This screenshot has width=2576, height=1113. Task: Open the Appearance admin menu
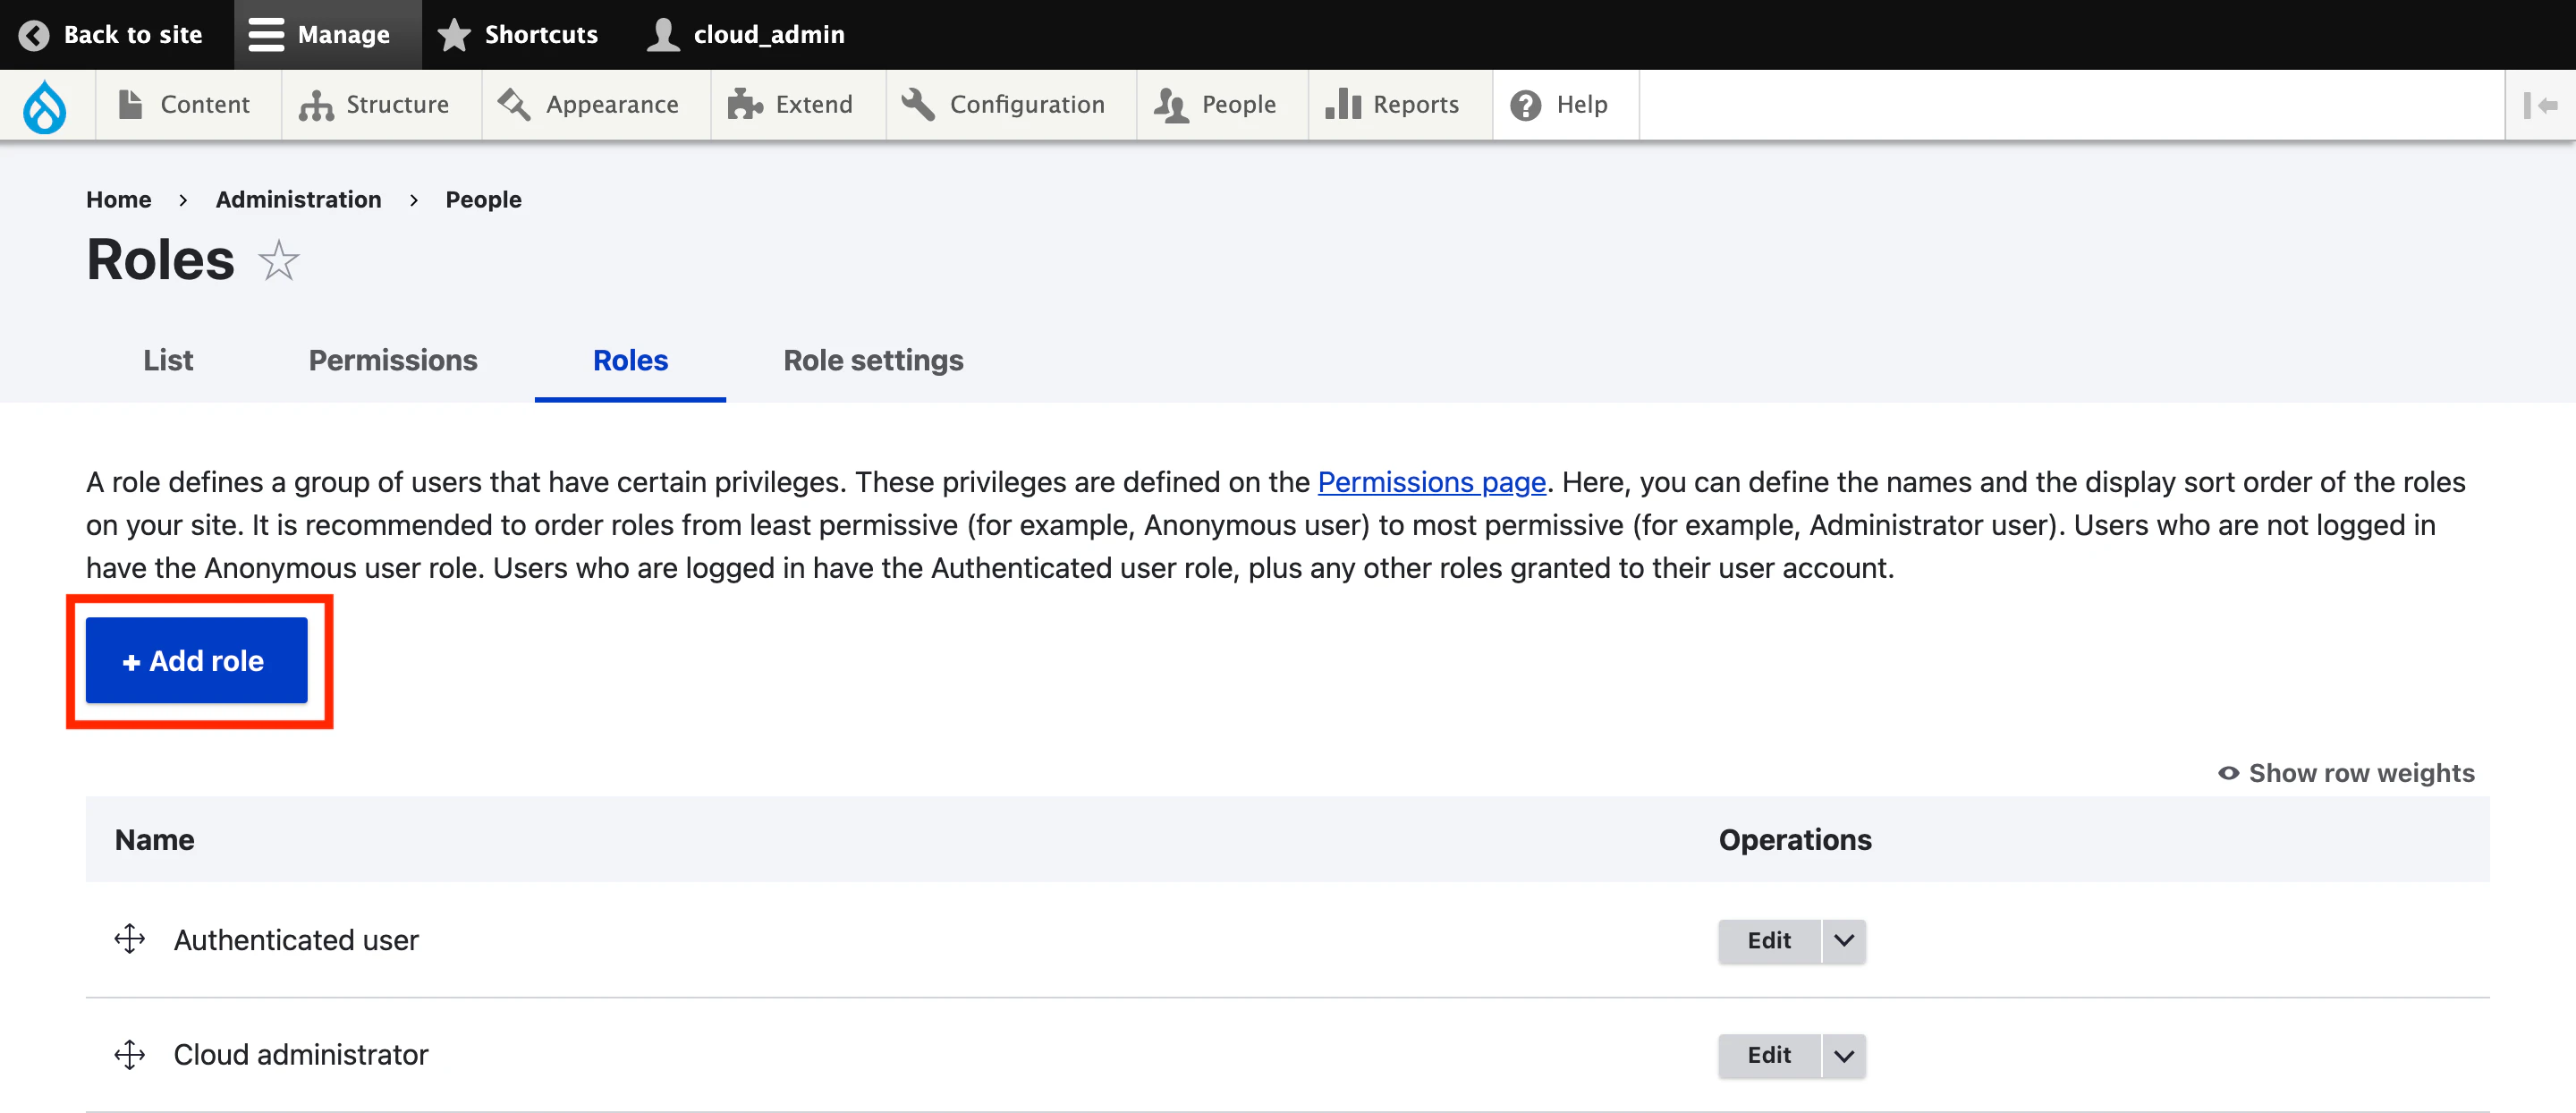tap(596, 104)
